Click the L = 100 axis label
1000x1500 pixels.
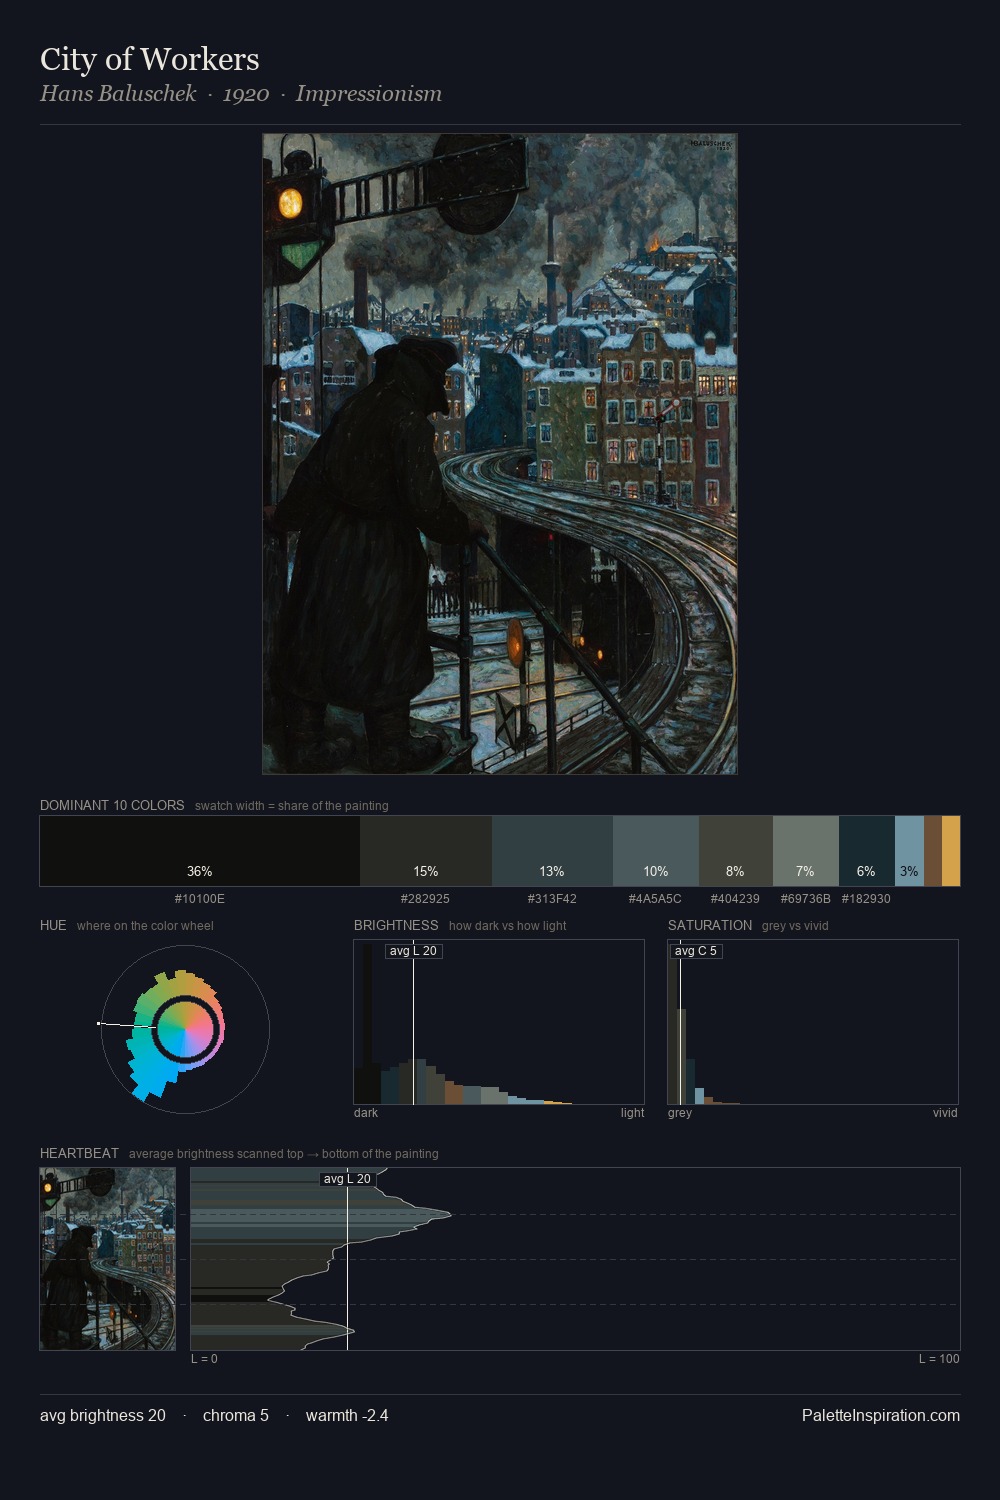tap(939, 1359)
